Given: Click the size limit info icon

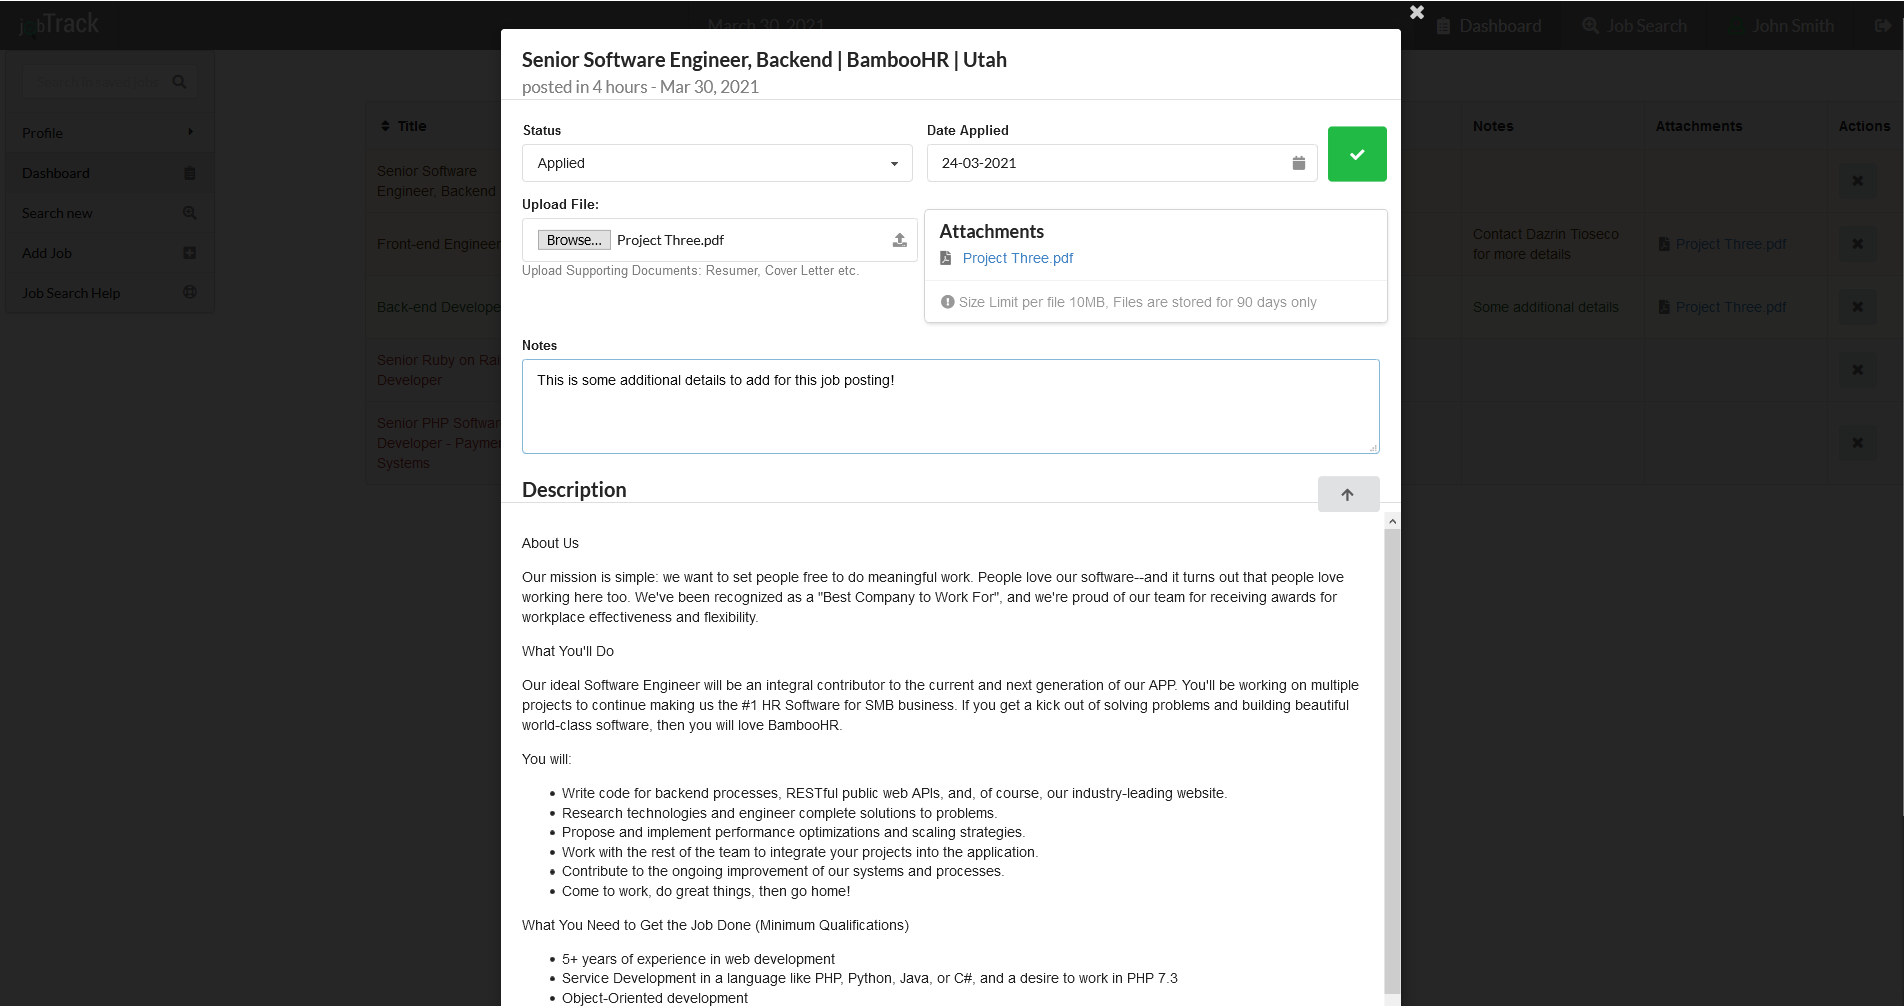Looking at the screenshot, I should click(947, 302).
